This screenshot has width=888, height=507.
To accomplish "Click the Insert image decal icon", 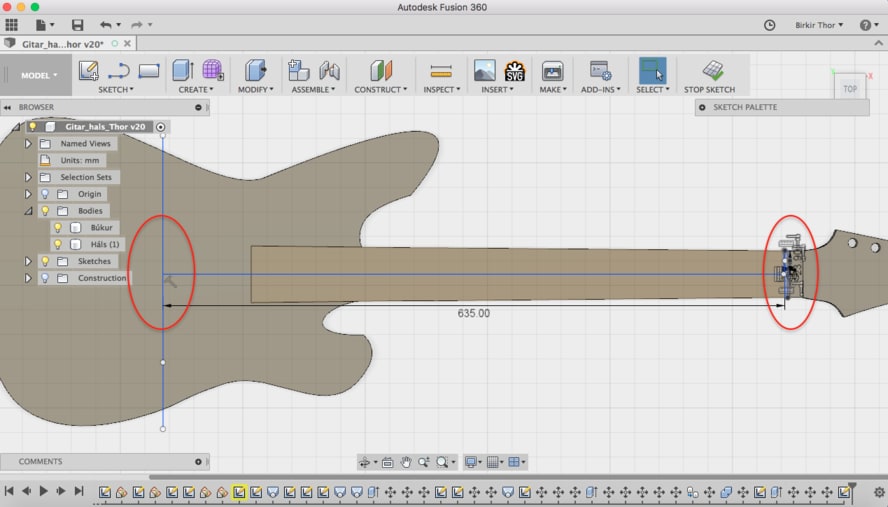I will coord(484,71).
